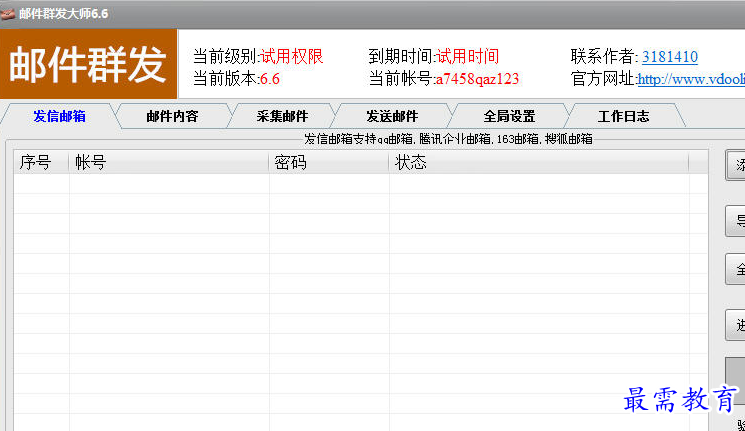Go to the 发送邮件 tab
Screen dimensions: 745x431
coord(392,116)
